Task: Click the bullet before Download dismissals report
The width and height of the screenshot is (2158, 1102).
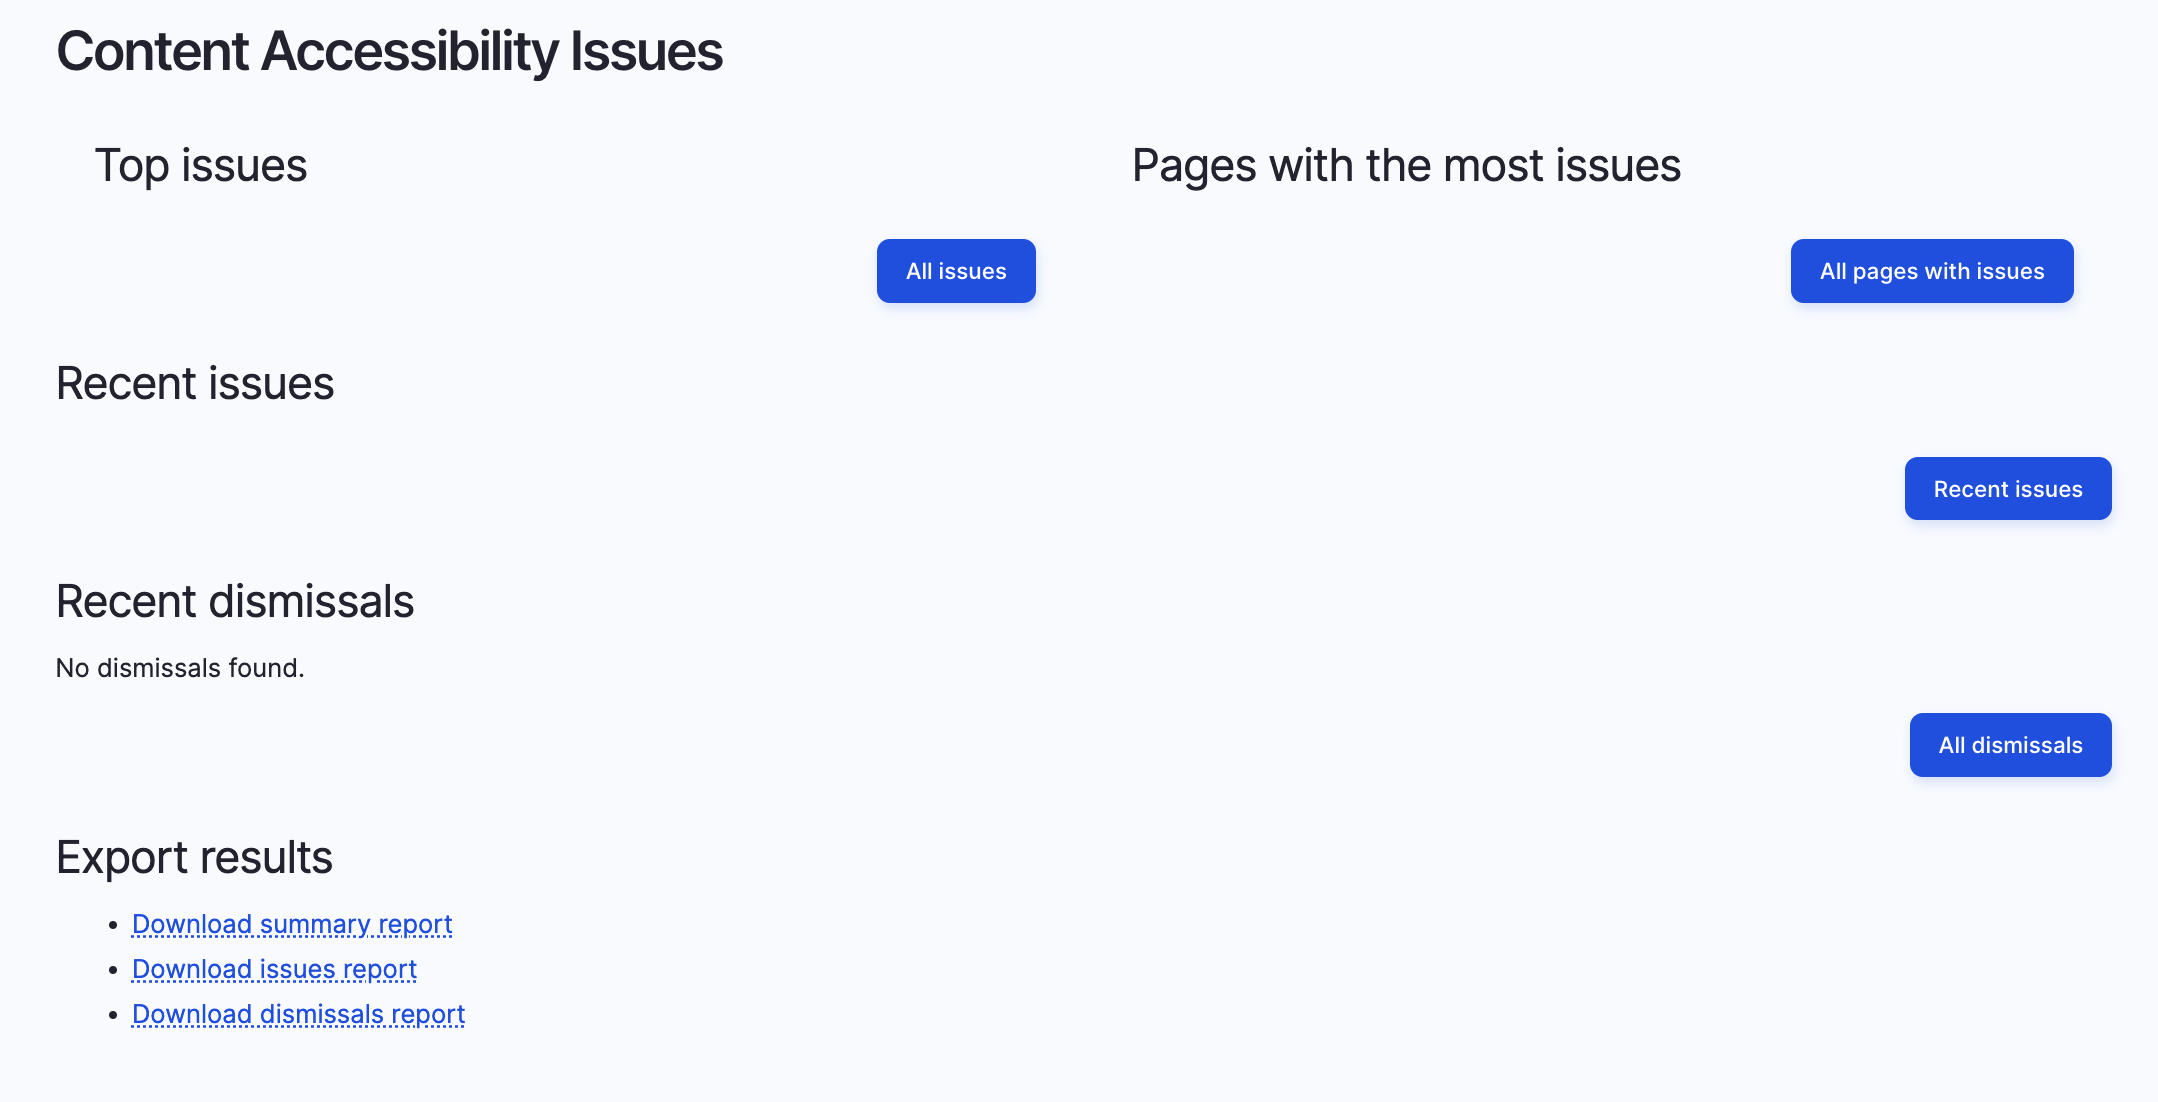Action: 113,1015
